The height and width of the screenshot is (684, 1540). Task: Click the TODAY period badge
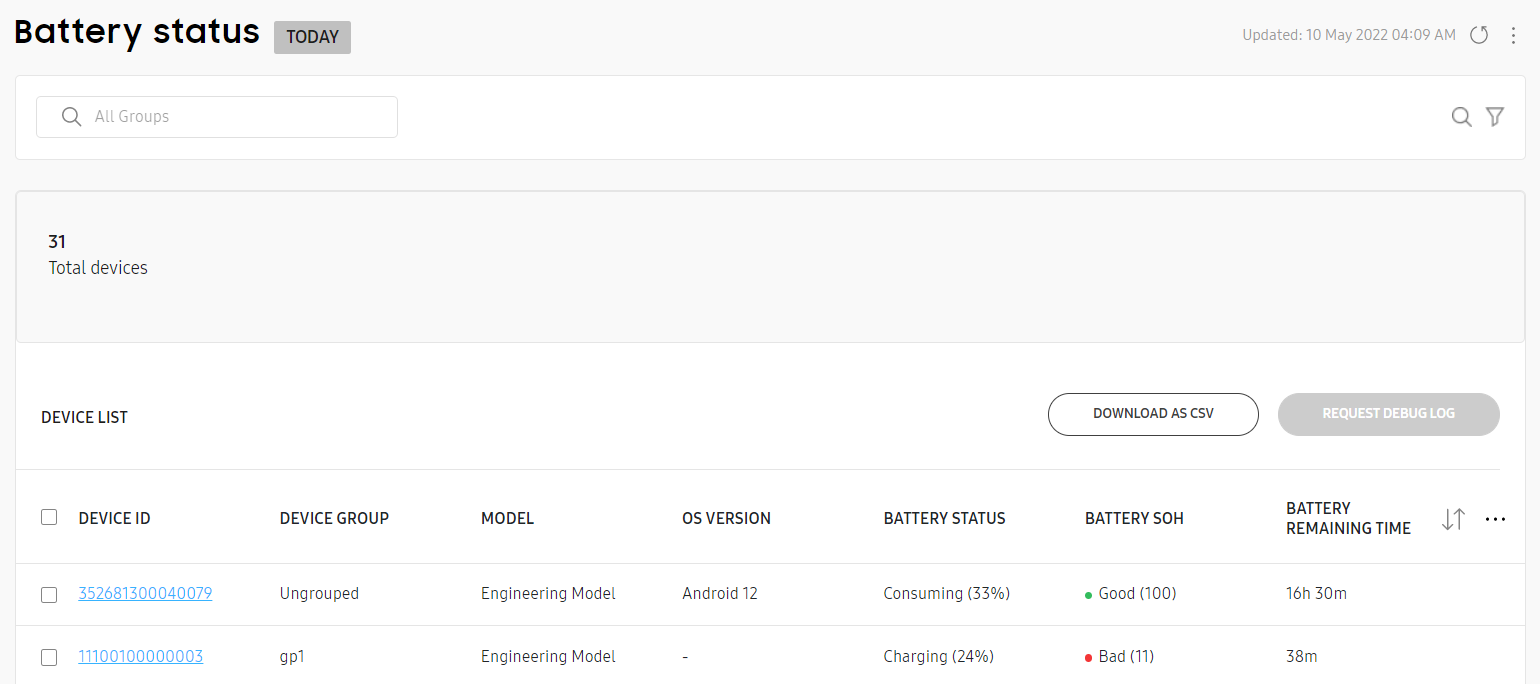[x=312, y=37]
